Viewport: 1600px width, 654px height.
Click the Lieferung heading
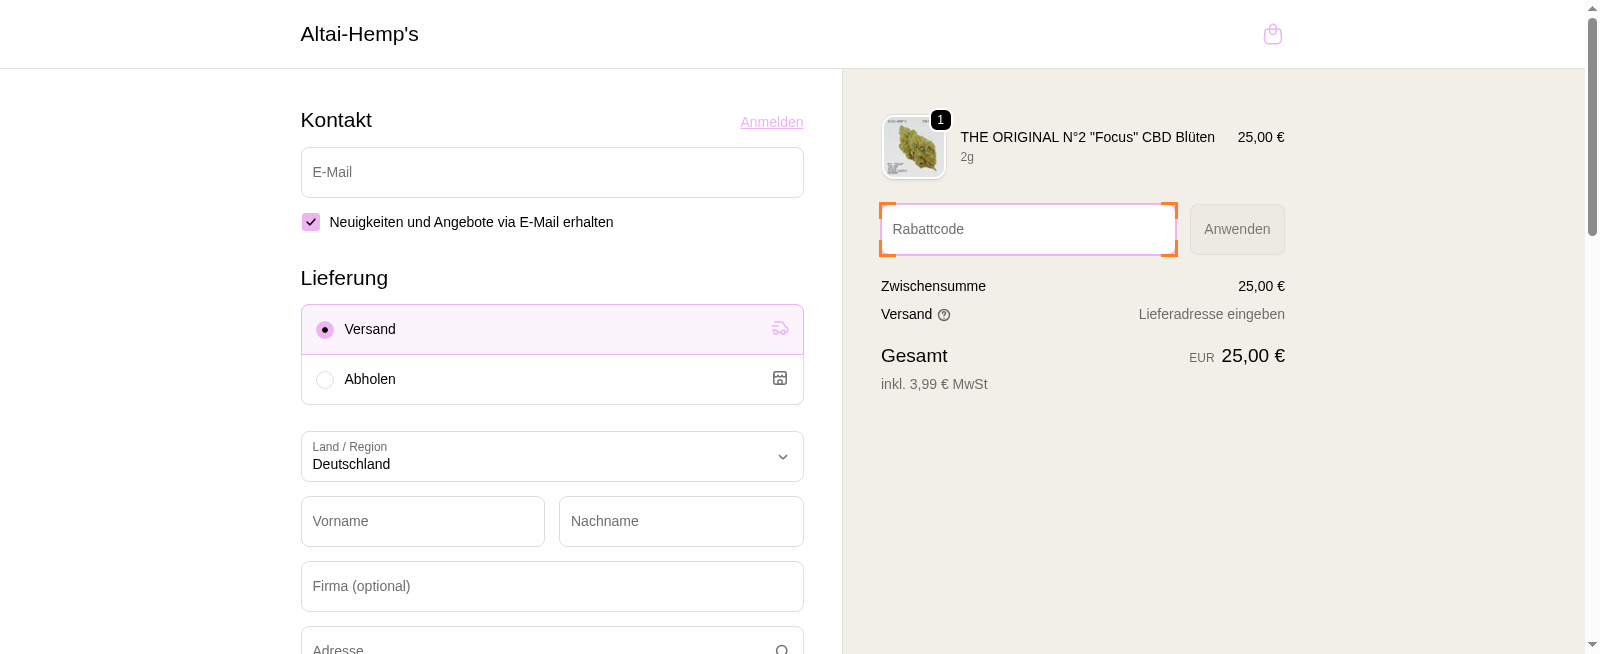[x=344, y=278]
